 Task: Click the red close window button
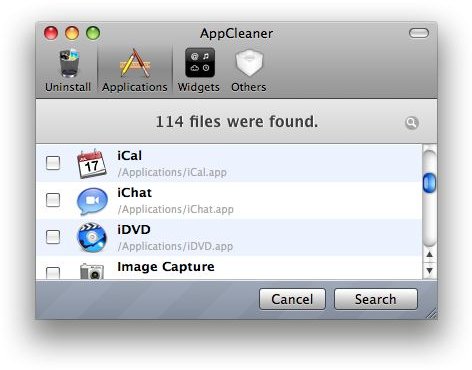(51, 33)
